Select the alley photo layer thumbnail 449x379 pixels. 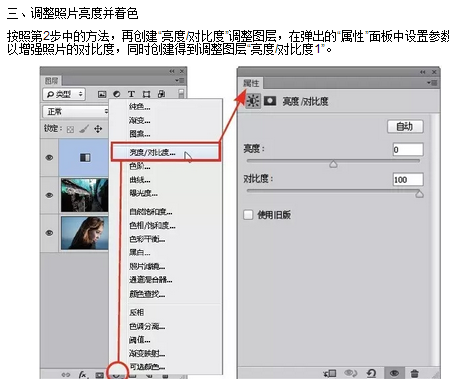pyautogui.click(x=84, y=195)
